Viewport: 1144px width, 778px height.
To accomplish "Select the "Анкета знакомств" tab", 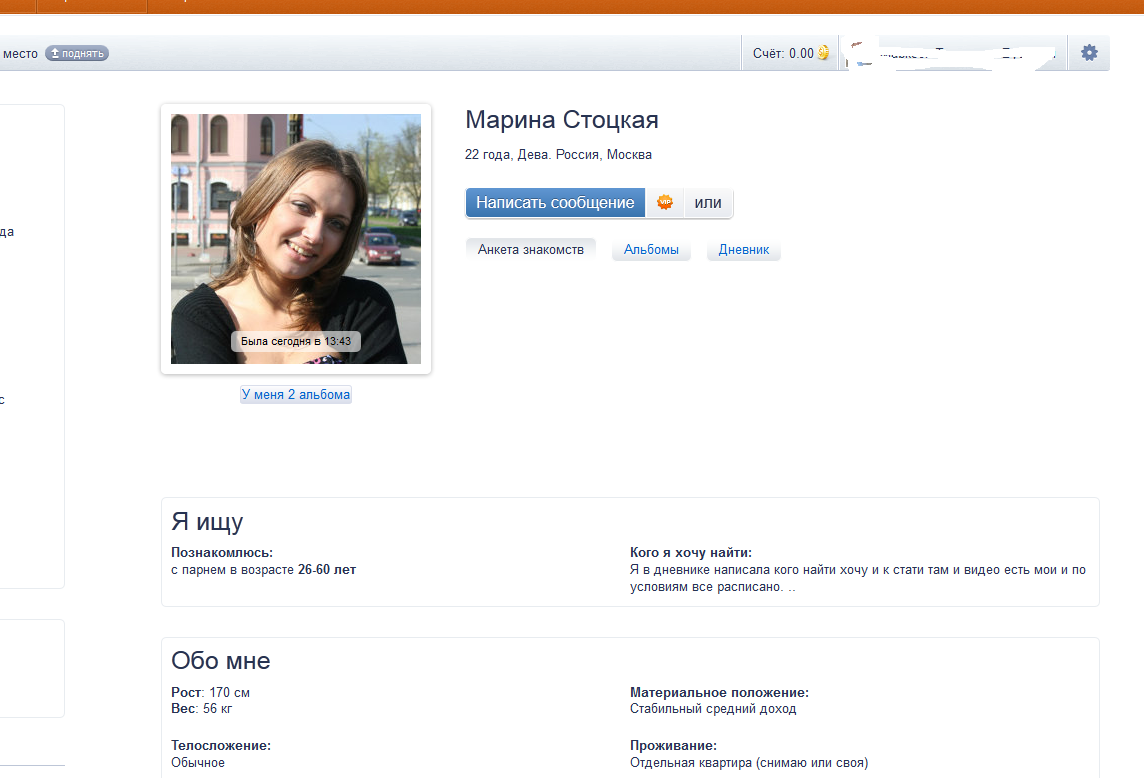I will (530, 250).
